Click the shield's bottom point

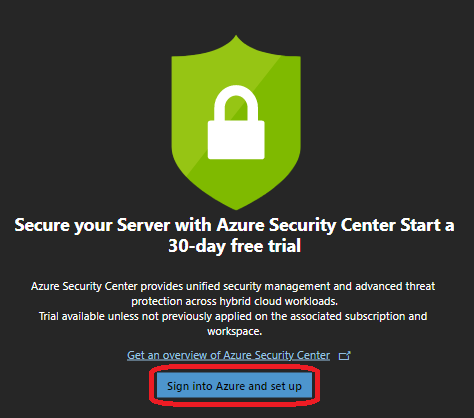coord(236,207)
